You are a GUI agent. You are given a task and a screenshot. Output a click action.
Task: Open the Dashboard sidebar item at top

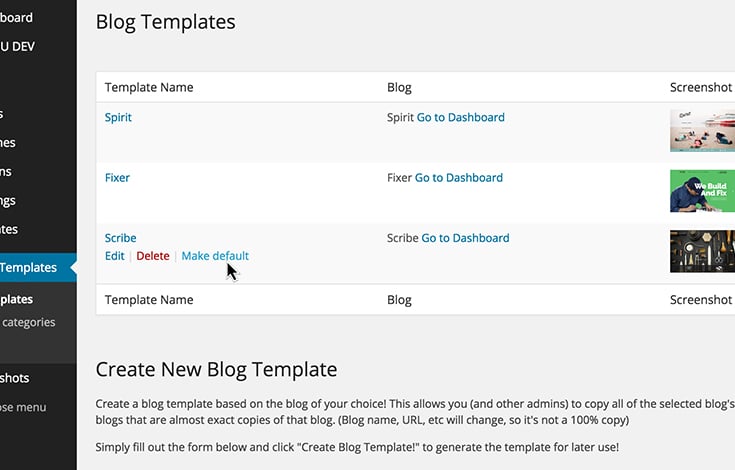coord(16,18)
